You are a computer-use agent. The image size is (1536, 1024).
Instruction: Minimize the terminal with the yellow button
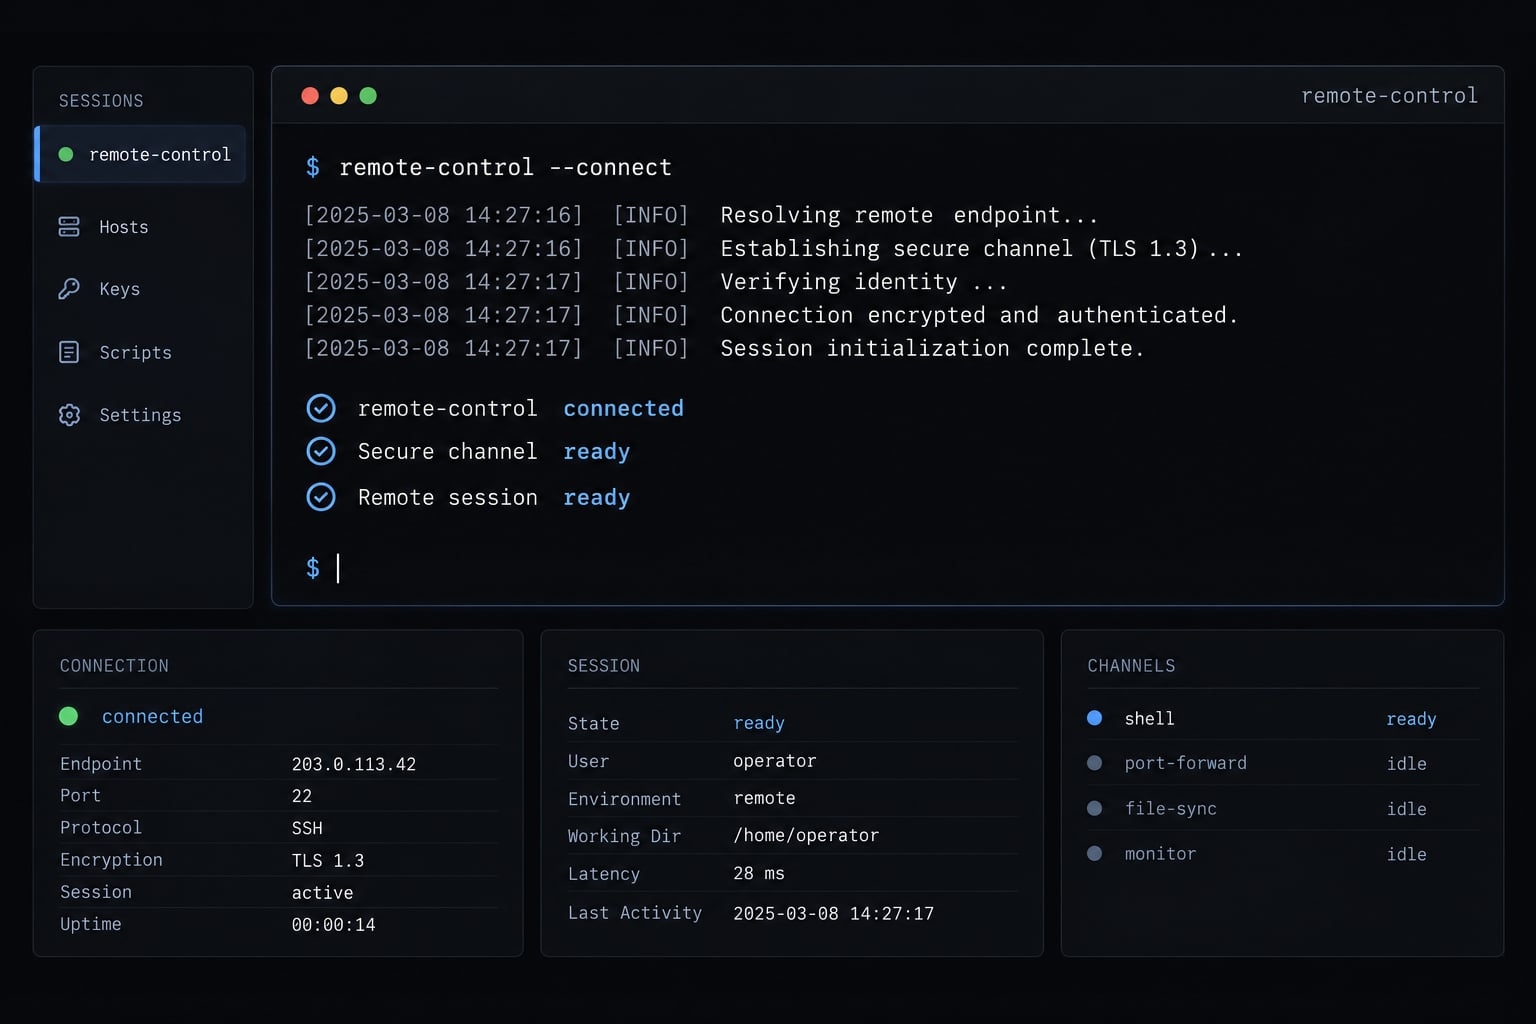[x=339, y=96]
